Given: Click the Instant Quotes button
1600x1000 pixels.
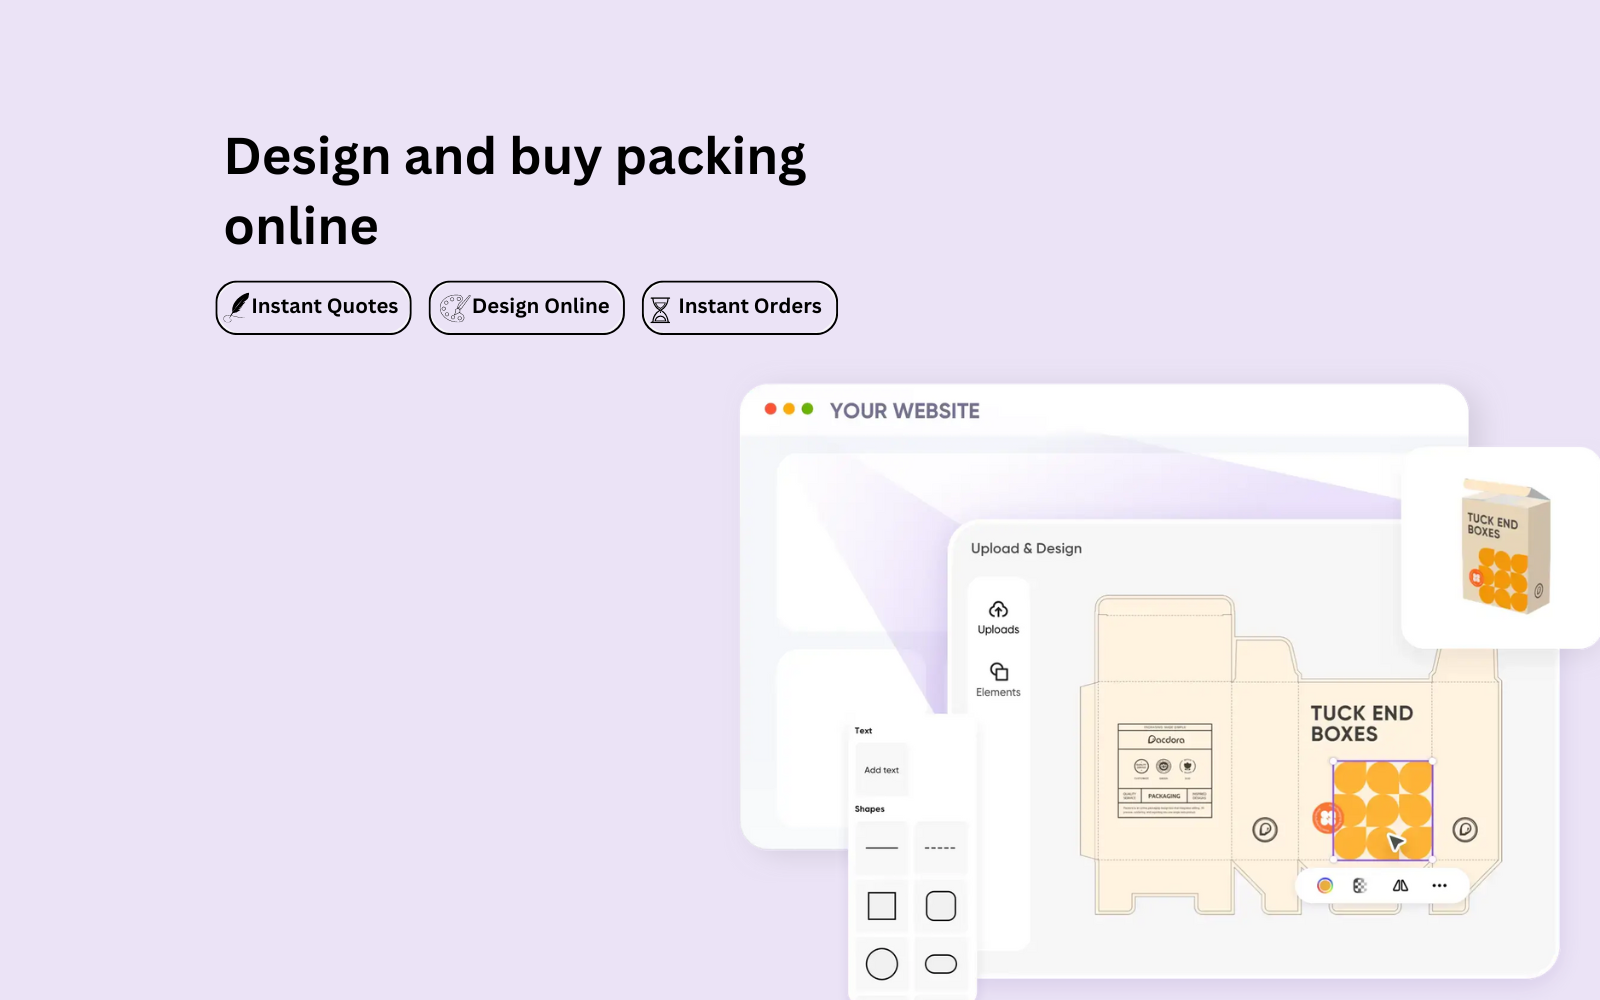Looking at the screenshot, I should [314, 307].
